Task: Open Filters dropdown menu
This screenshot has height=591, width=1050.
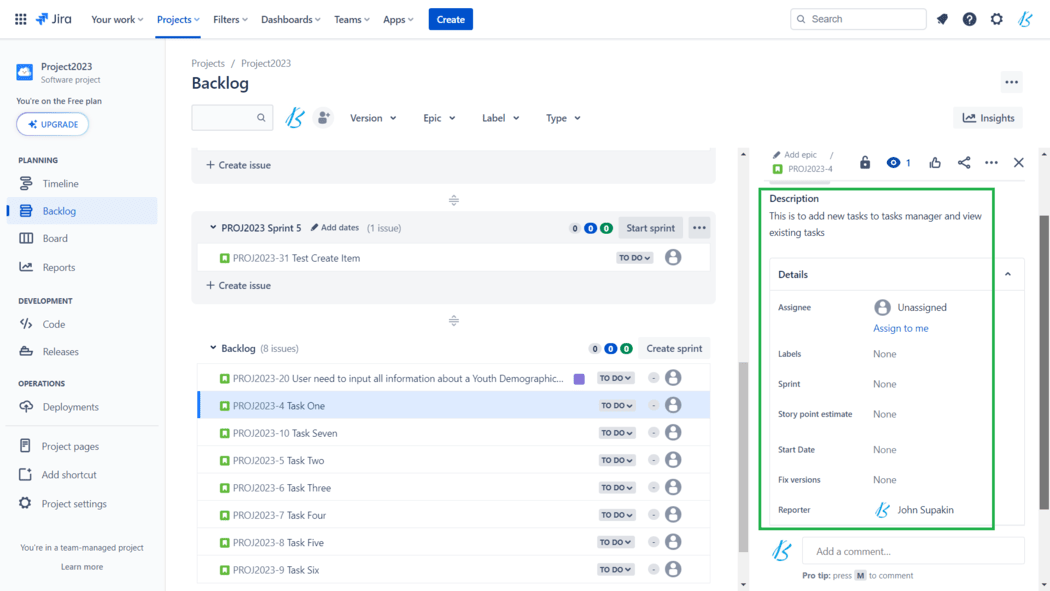Action: [230, 19]
